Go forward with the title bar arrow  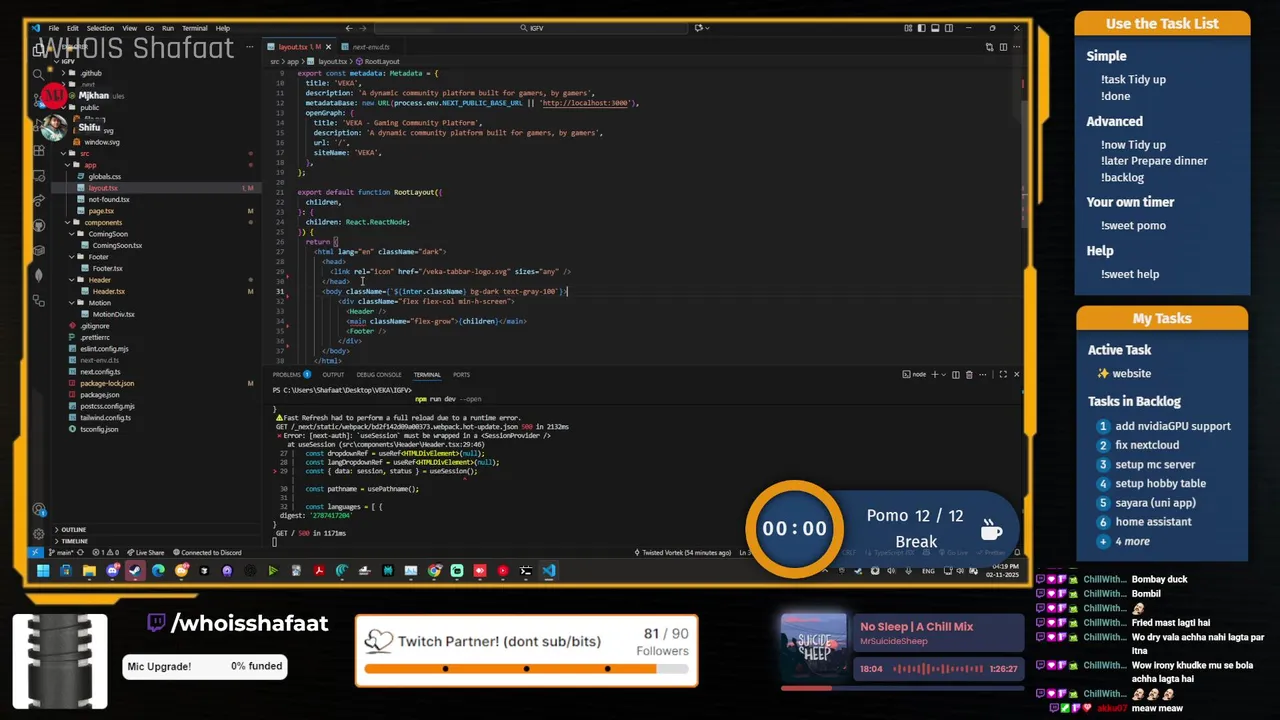pyautogui.click(x=363, y=28)
